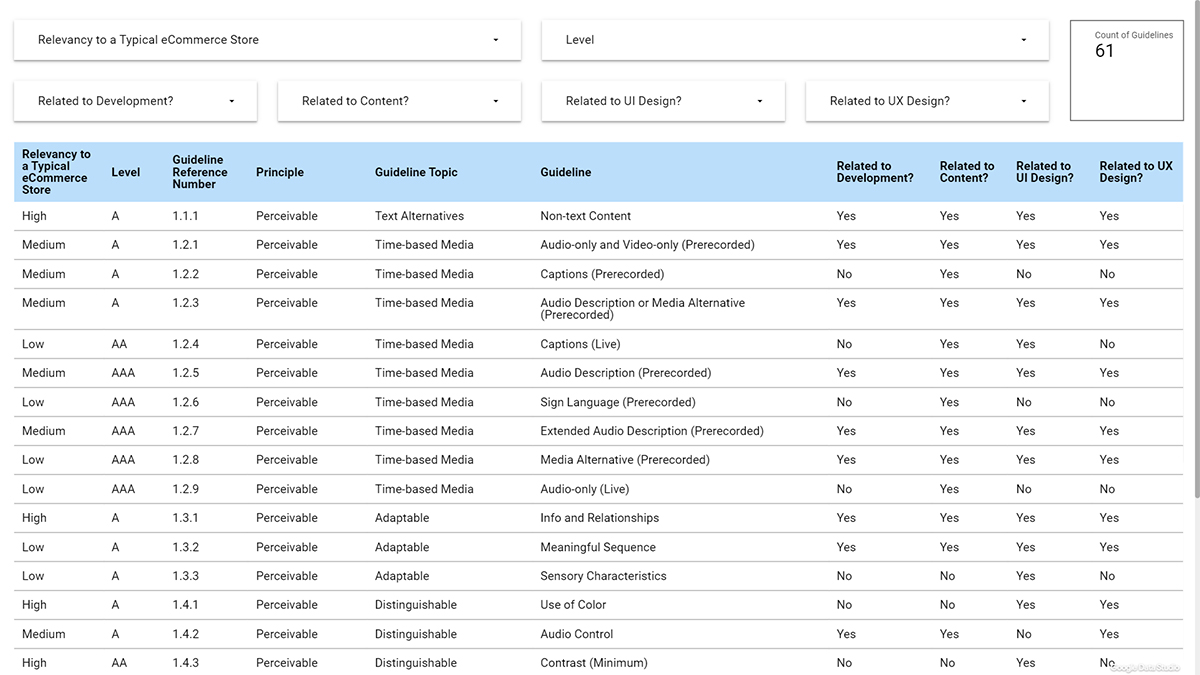Click the Related to UX Design? column header
The image size is (1200, 675).
(x=1136, y=172)
